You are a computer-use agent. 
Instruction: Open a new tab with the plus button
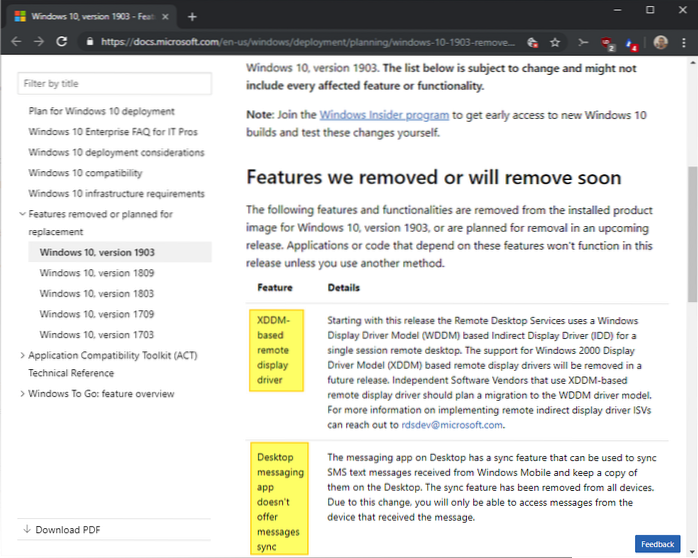192,16
